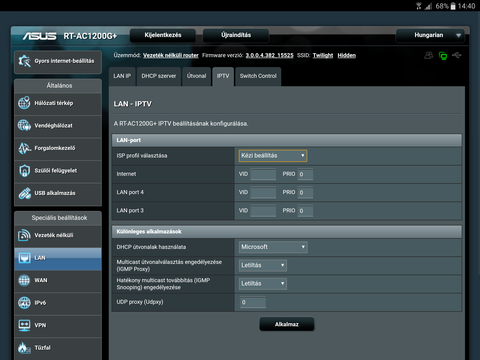Image resolution: width=480 pixels, height=360 pixels.
Task: Open Vendéghálózat menu item
Action: pos(58,126)
